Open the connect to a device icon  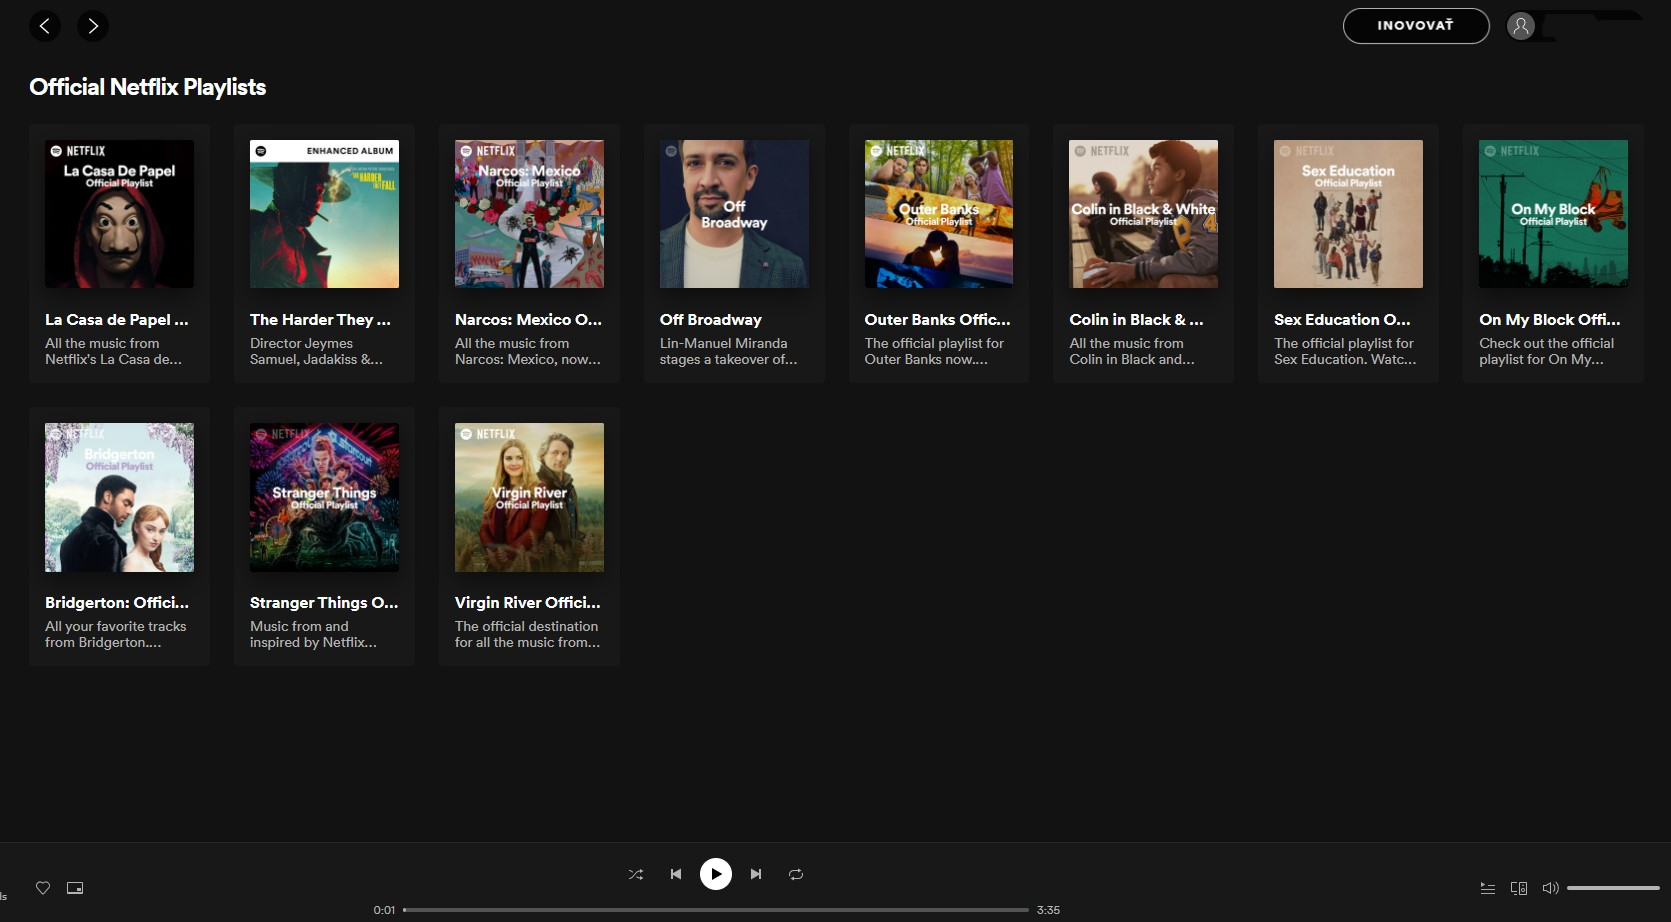point(1519,888)
